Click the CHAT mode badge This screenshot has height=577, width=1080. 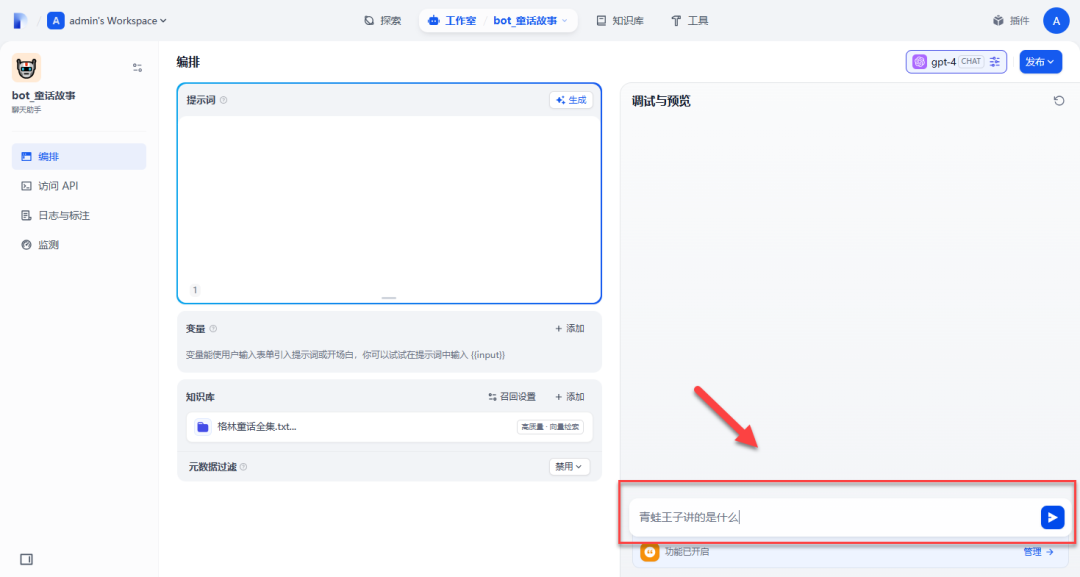click(970, 61)
